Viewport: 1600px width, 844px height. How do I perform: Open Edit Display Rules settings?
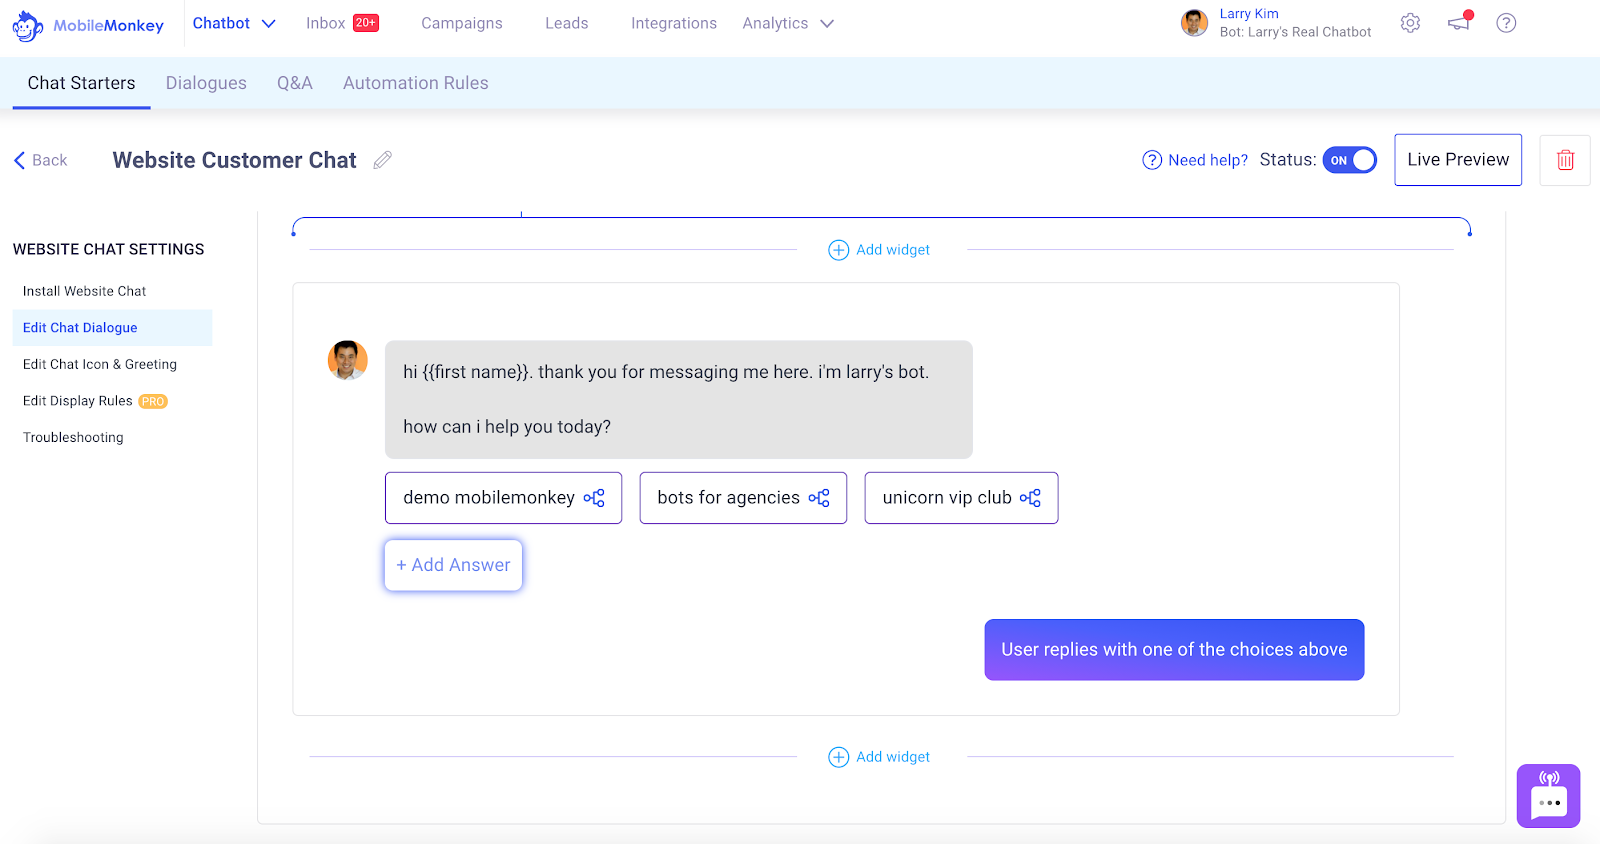(78, 401)
